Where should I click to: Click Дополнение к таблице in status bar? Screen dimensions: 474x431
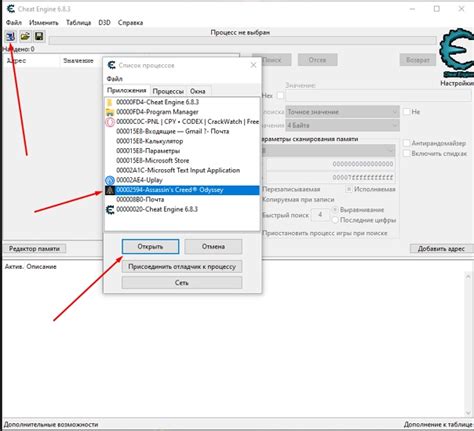(x=439, y=425)
